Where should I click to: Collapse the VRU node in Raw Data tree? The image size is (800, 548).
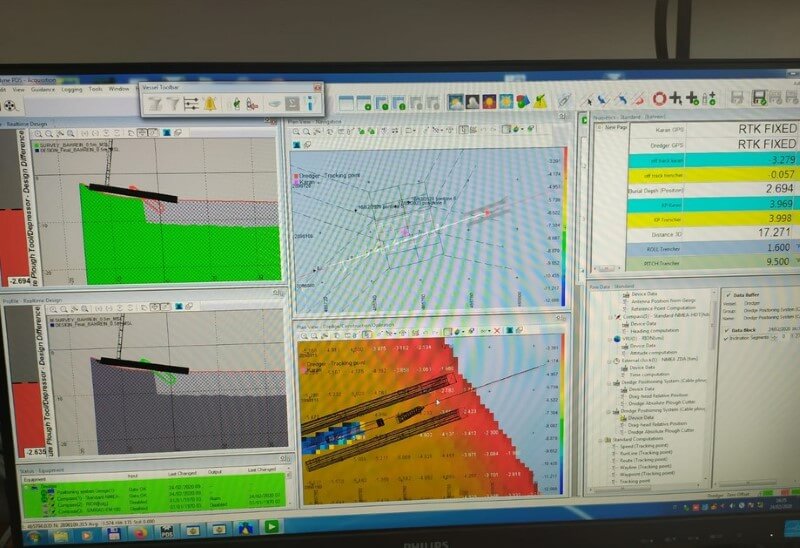[x=609, y=338]
